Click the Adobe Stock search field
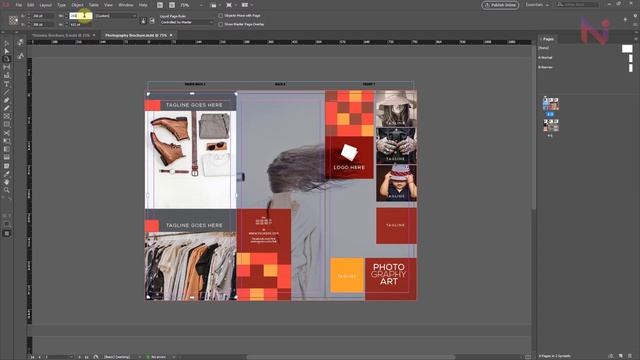The height and width of the screenshot is (360, 640). coord(578,4)
